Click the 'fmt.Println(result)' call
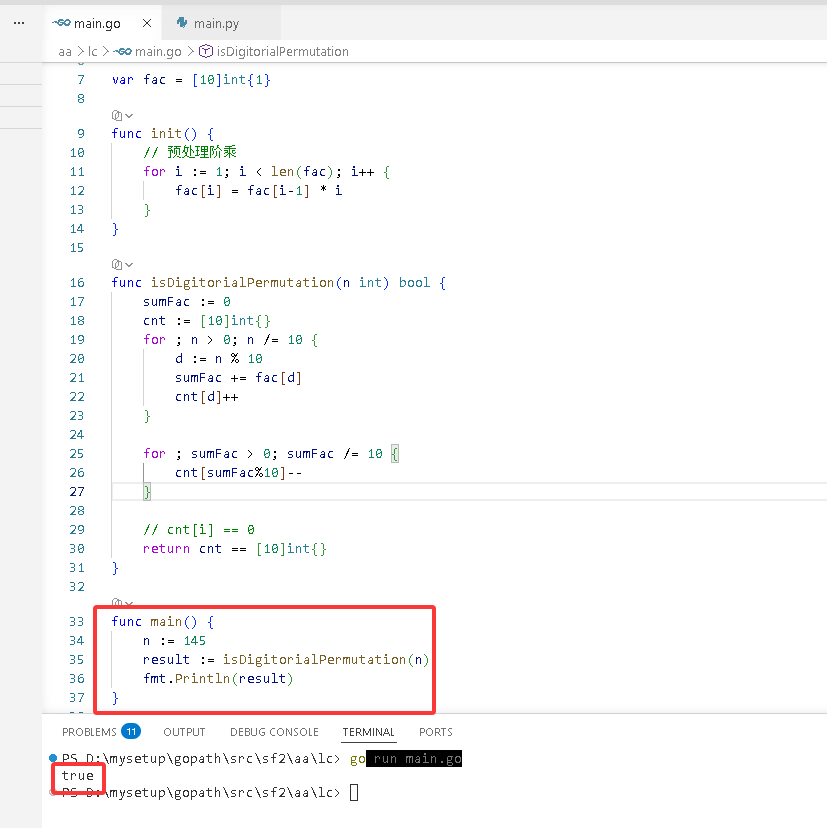827x828 pixels. coord(218,679)
